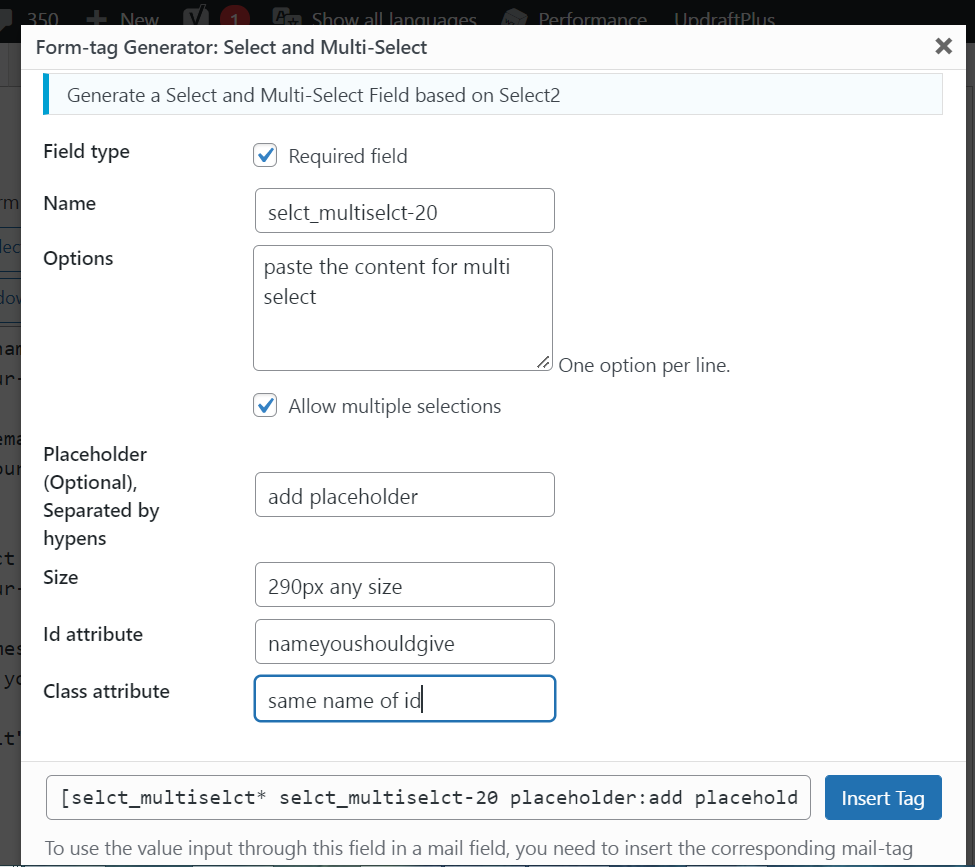The width and height of the screenshot is (975, 867).
Task: Click the generated shortcode tag field
Action: (x=429, y=798)
